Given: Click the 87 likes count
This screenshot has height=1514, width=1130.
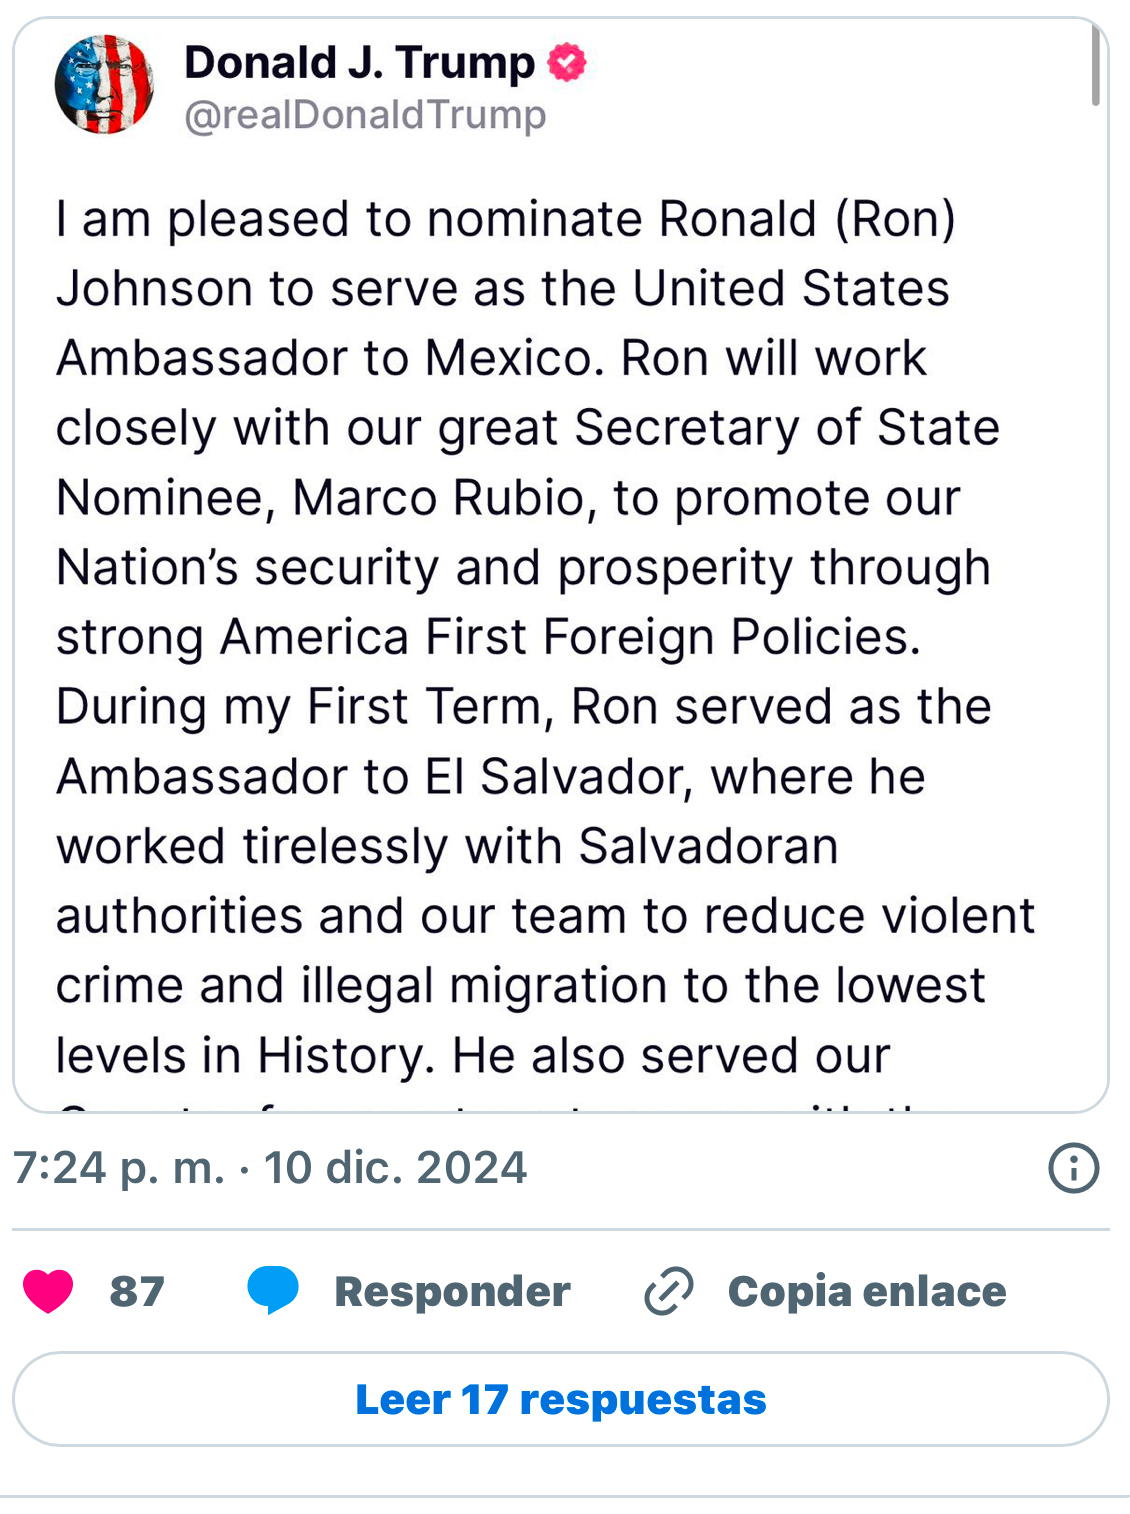Looking at the screenshot, I should 137,1291.
